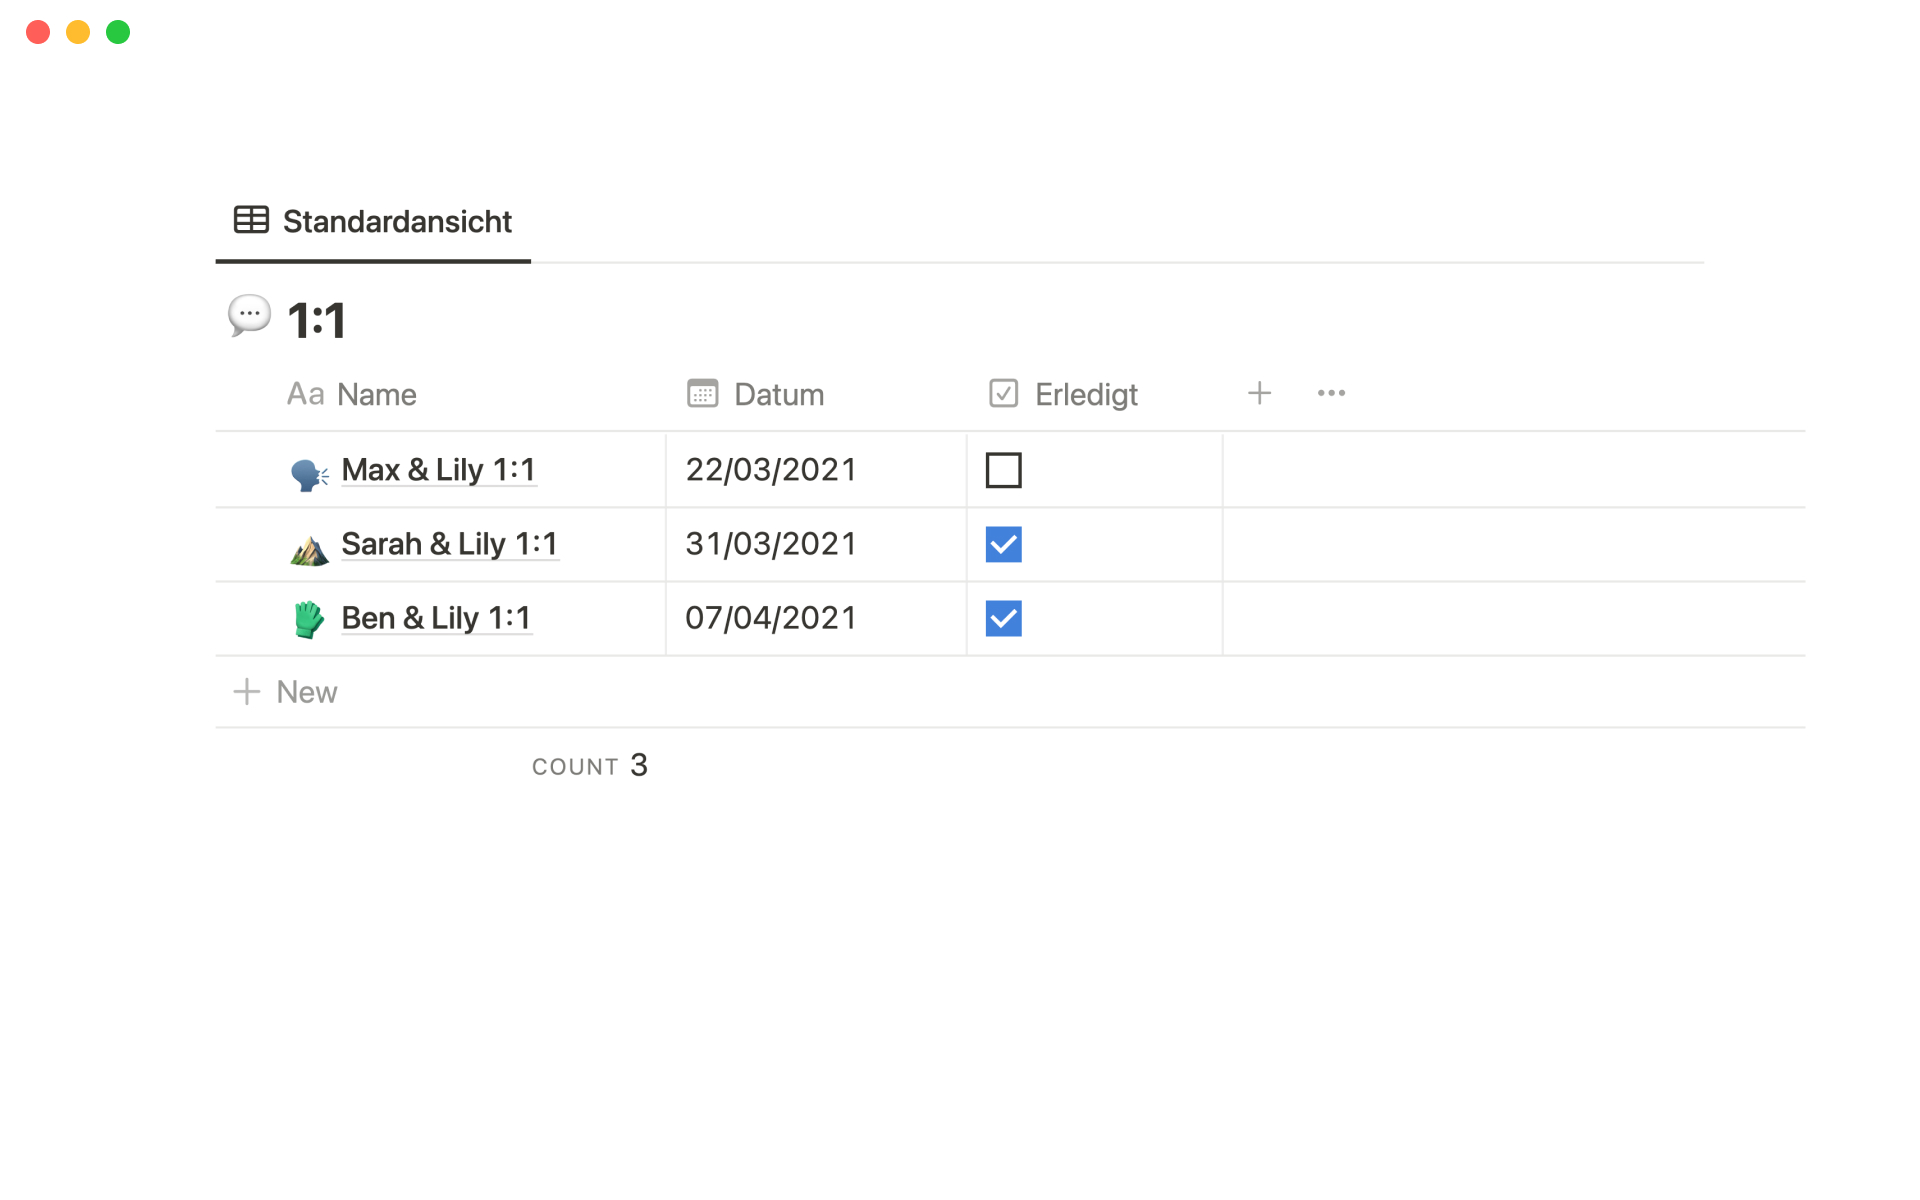The image size is (1920, 1200).
Task: Open the Erledigt column header menu
Action: [x=1085, y=395]
